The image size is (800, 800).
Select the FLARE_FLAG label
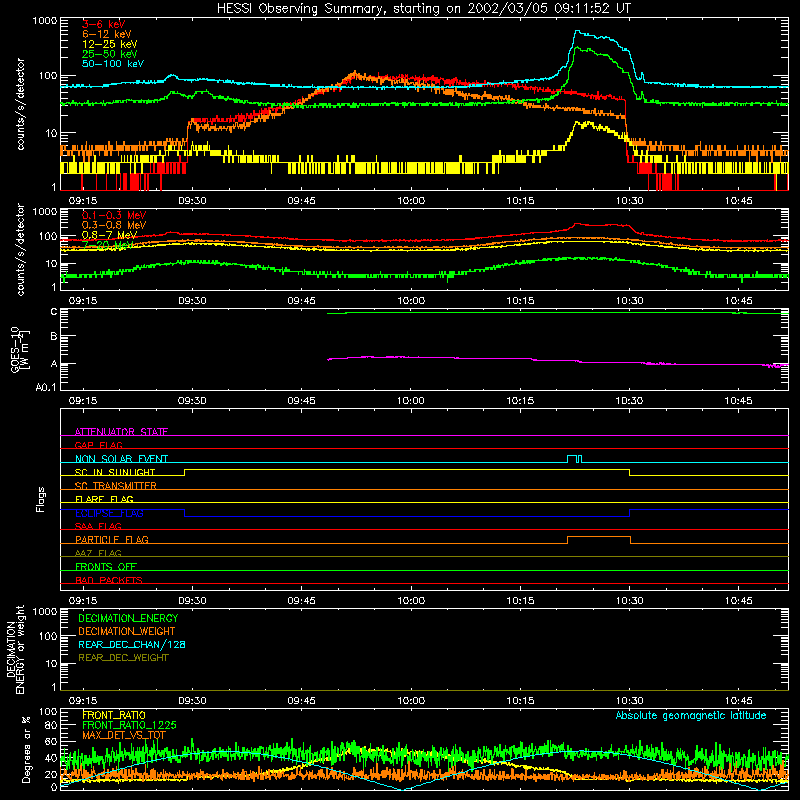[104, 499]
